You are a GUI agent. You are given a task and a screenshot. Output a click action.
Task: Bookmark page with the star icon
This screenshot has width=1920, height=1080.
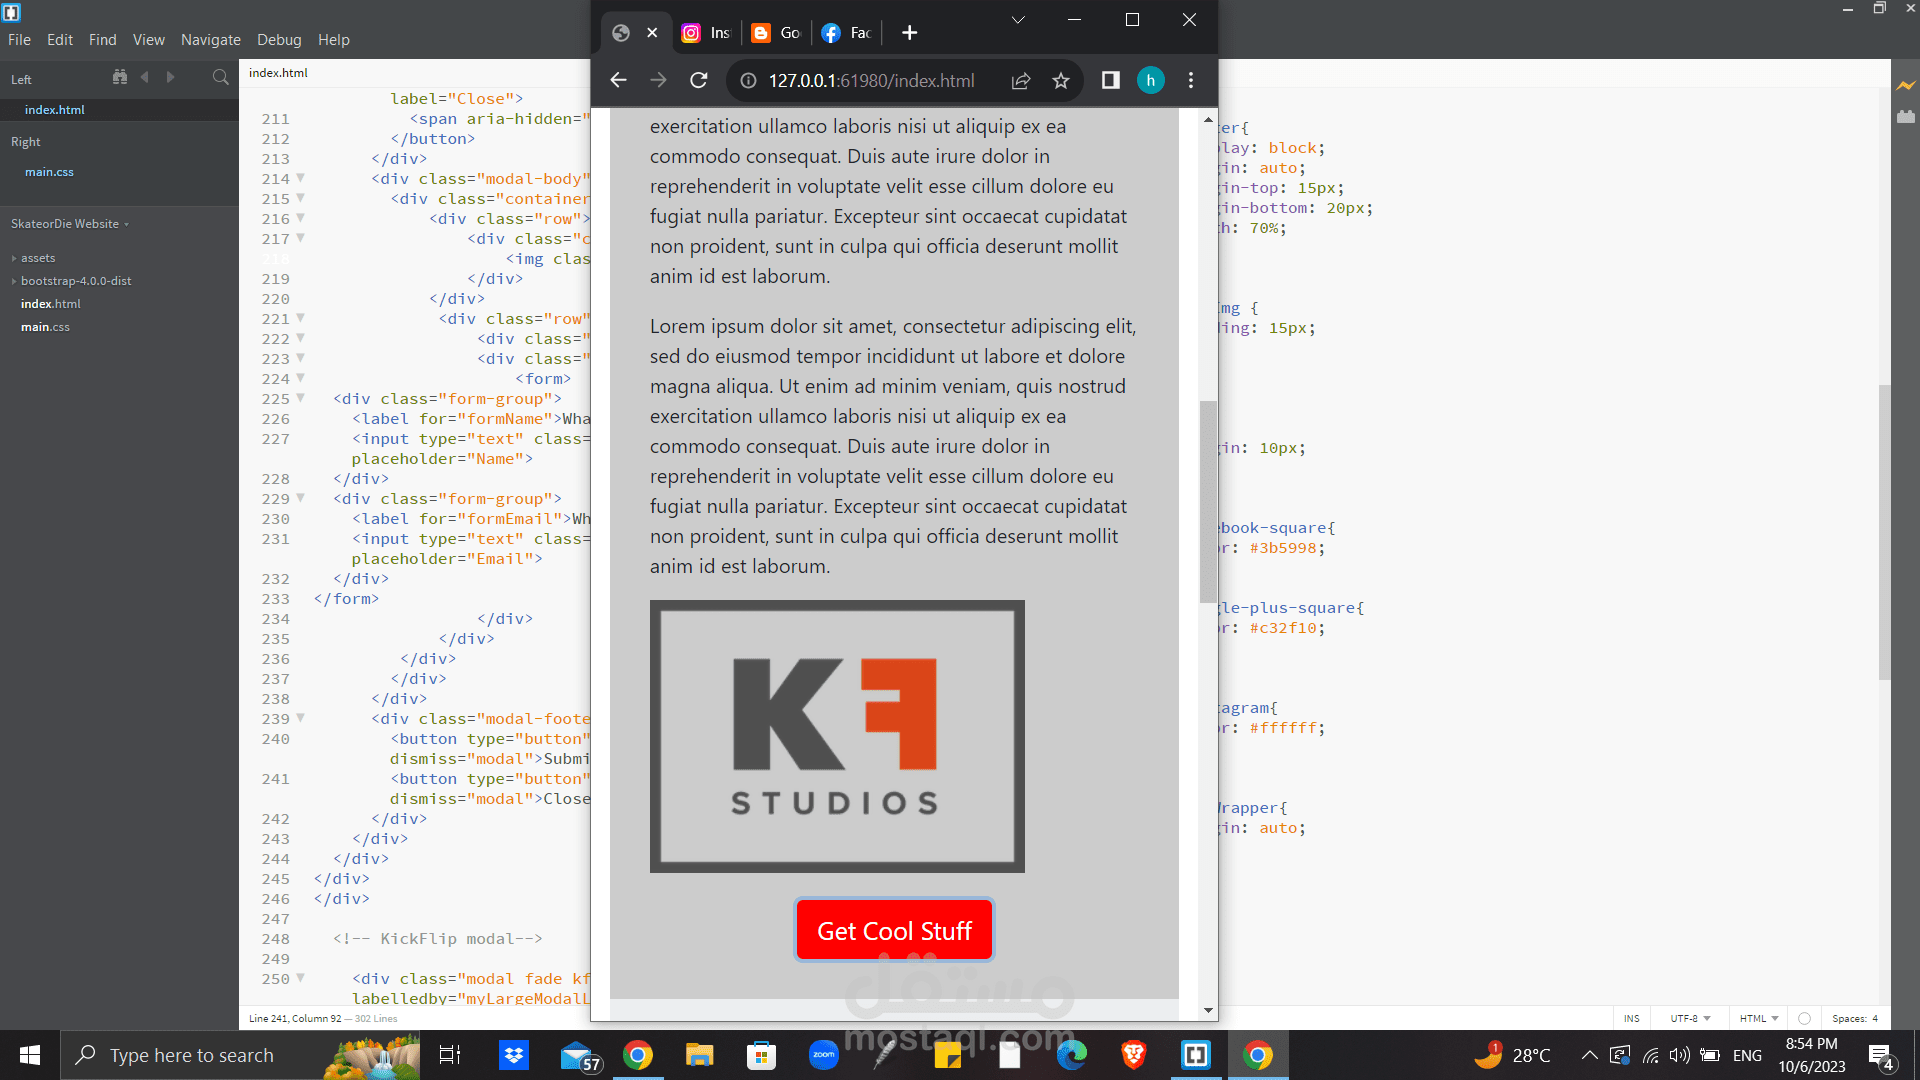tap(1061, 81)
